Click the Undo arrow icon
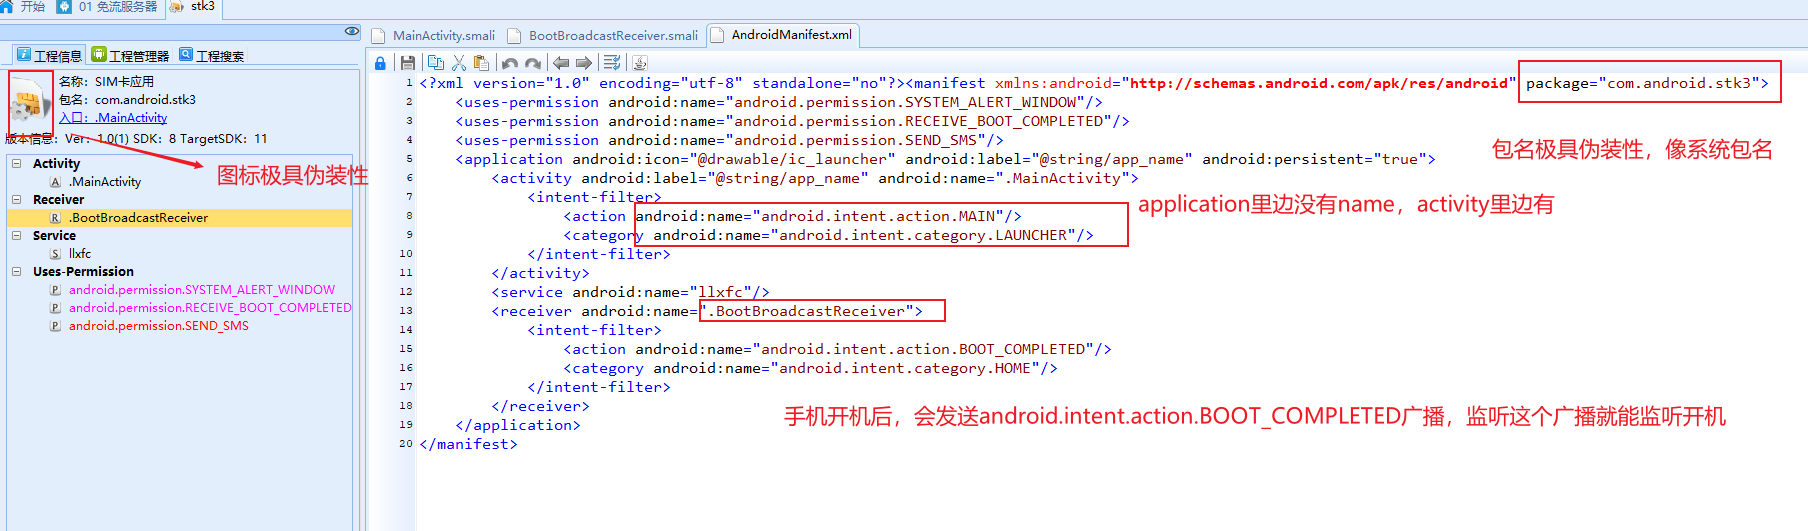1808x531 pixels. 510,63
